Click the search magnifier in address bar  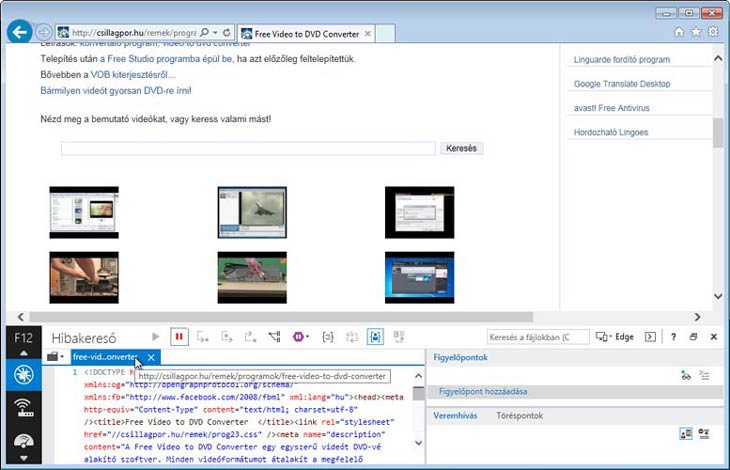(204, 33)
